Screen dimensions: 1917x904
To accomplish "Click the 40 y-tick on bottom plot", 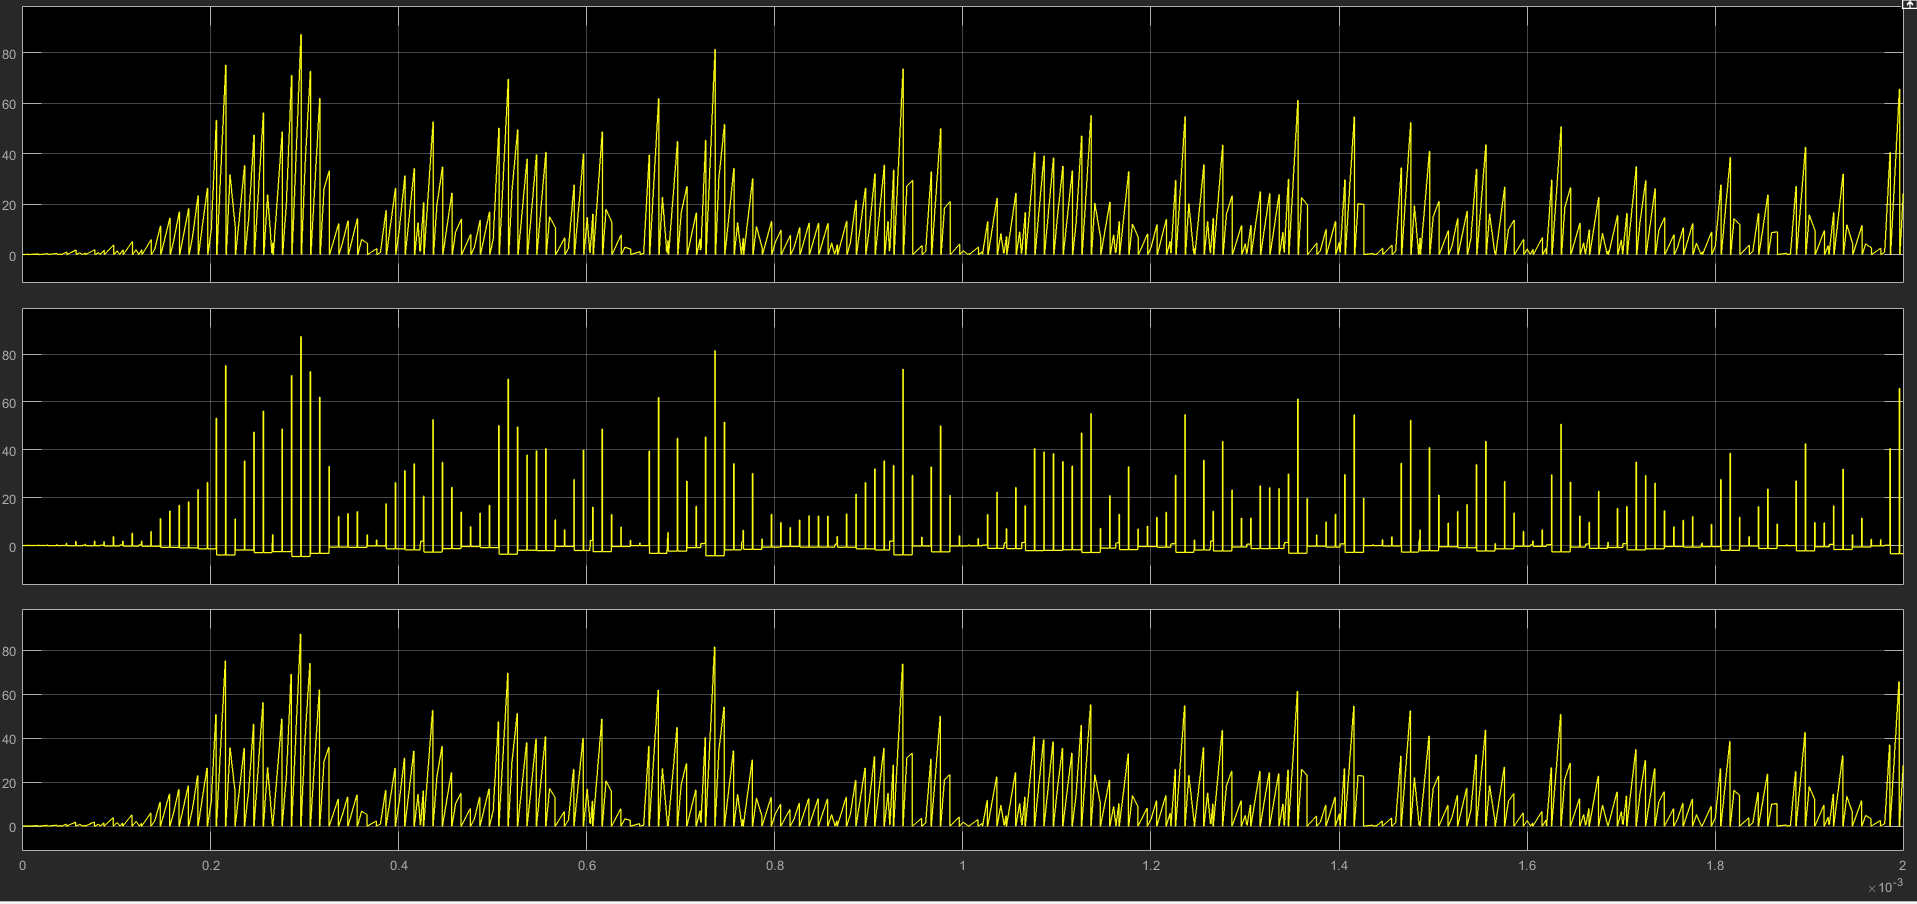I will pyautogui.click(x=10, y=739).
